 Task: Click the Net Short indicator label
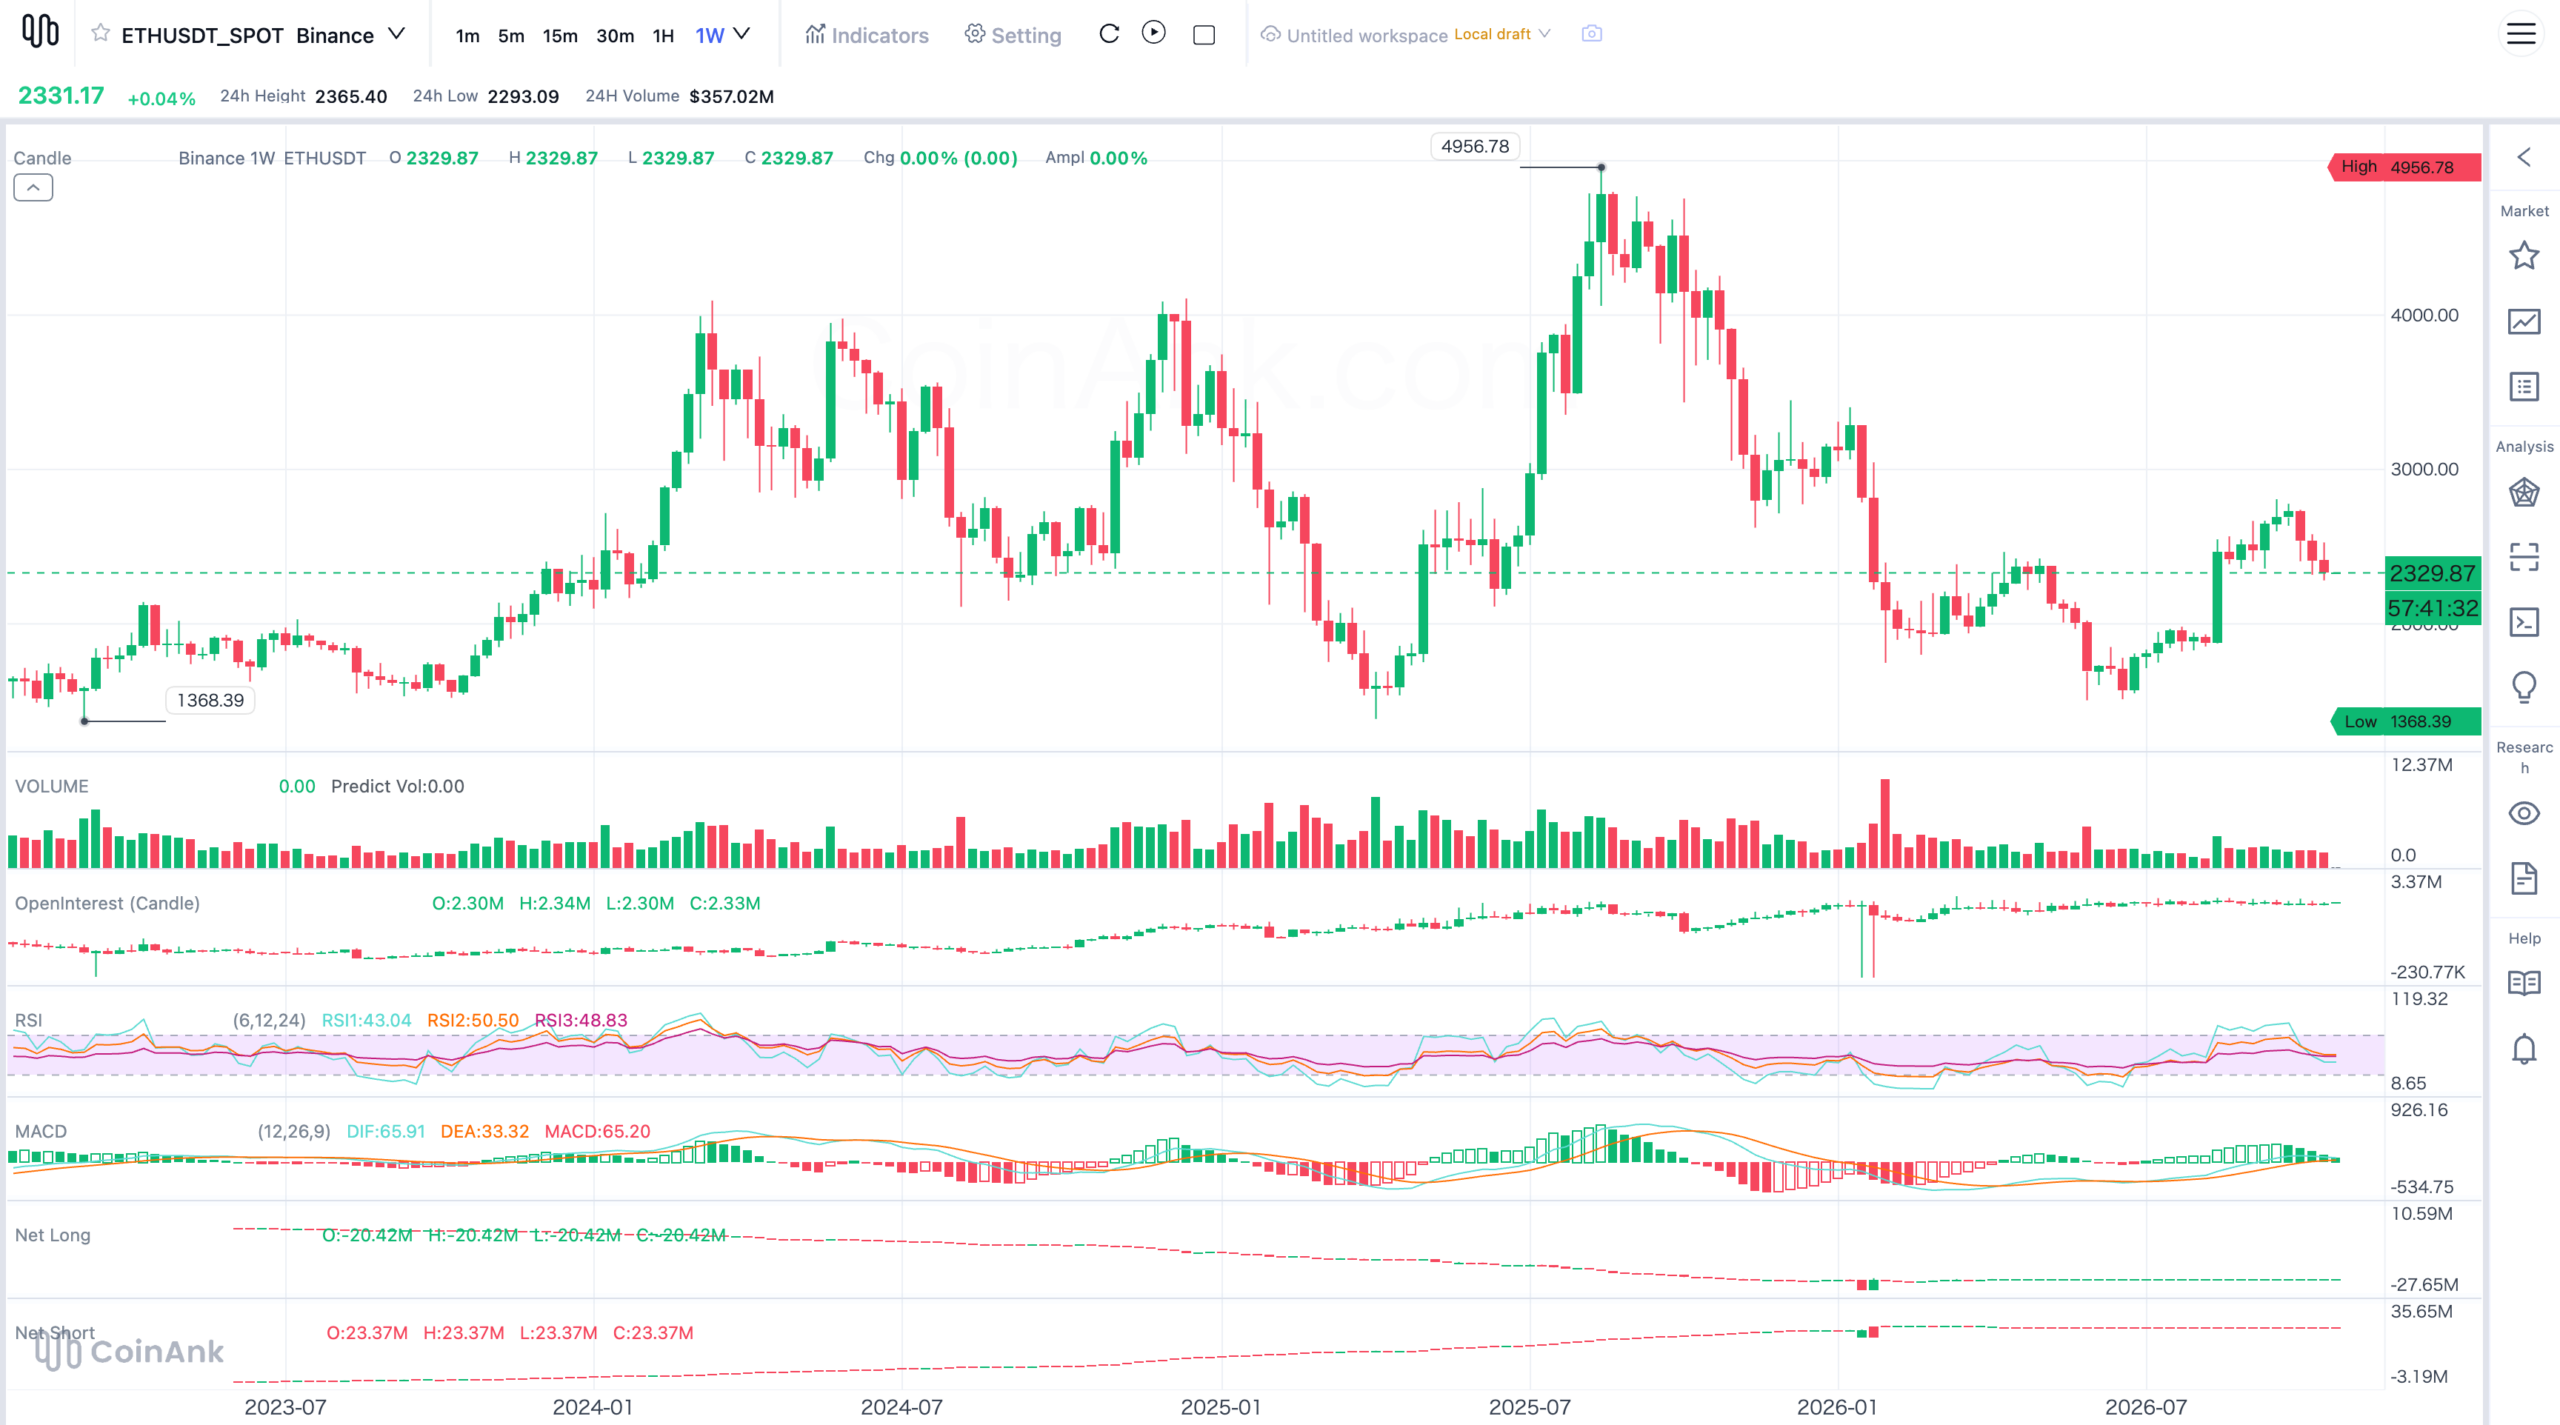point(55,1332)
